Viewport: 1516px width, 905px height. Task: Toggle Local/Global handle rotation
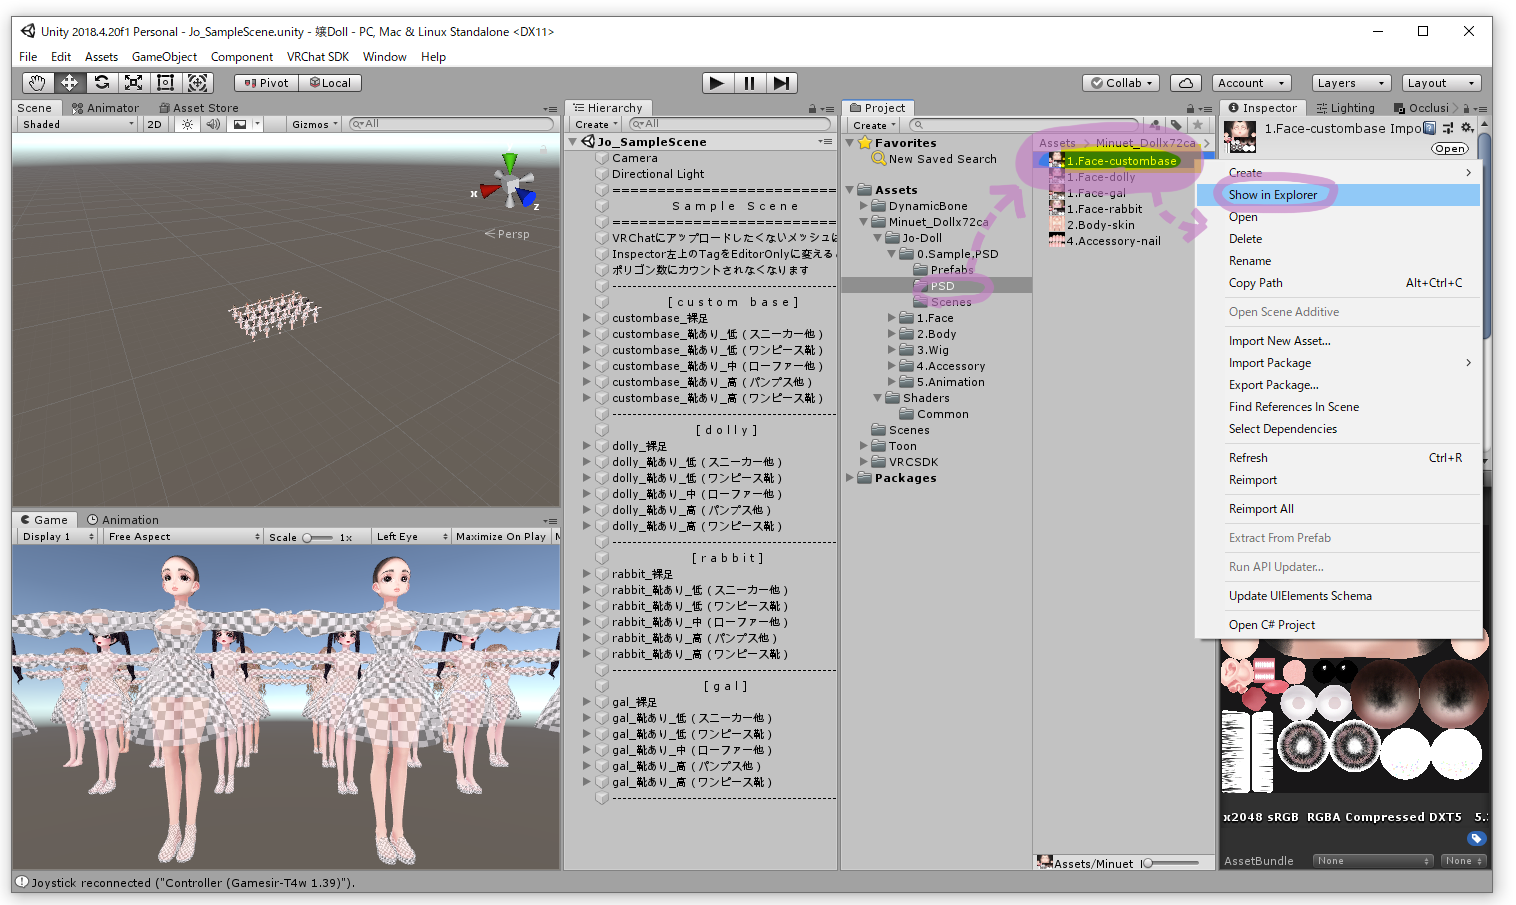(330, 83)
